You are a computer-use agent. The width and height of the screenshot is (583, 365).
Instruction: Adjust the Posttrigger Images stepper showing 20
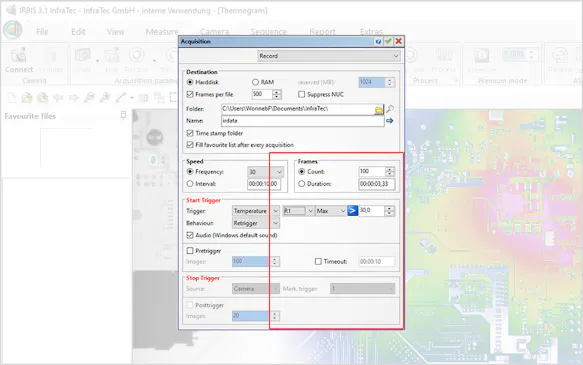275,316
